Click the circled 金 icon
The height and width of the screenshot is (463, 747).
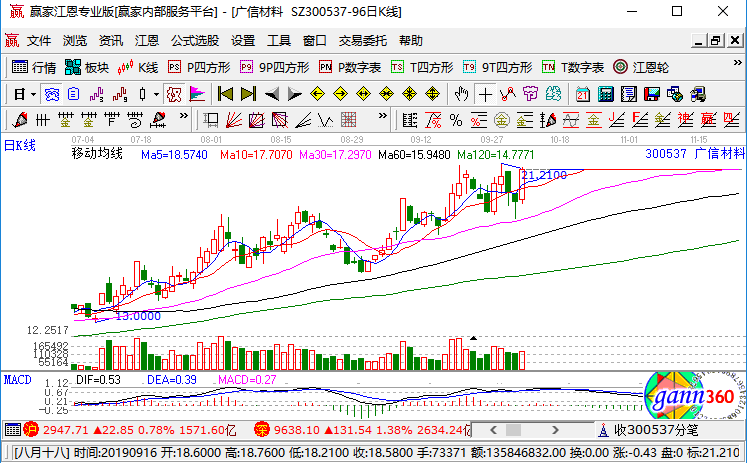click(x=502, y=120)
